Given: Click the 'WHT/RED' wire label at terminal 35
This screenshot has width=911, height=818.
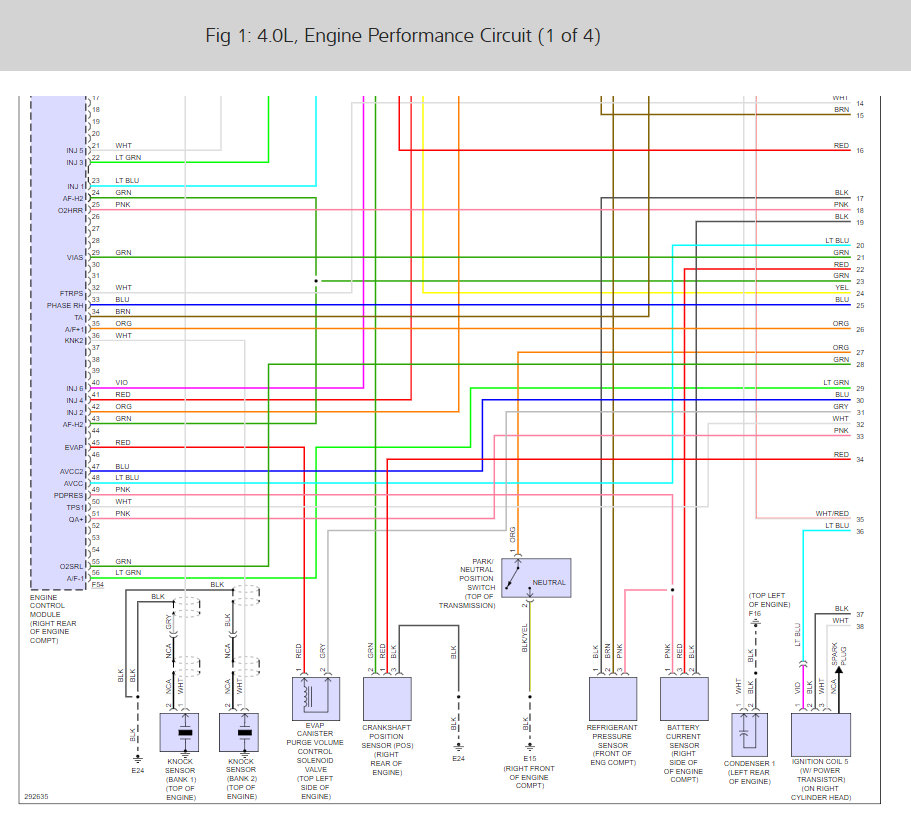Looking at the screenshot, I should pyautogui.click(x=832, y=514).
